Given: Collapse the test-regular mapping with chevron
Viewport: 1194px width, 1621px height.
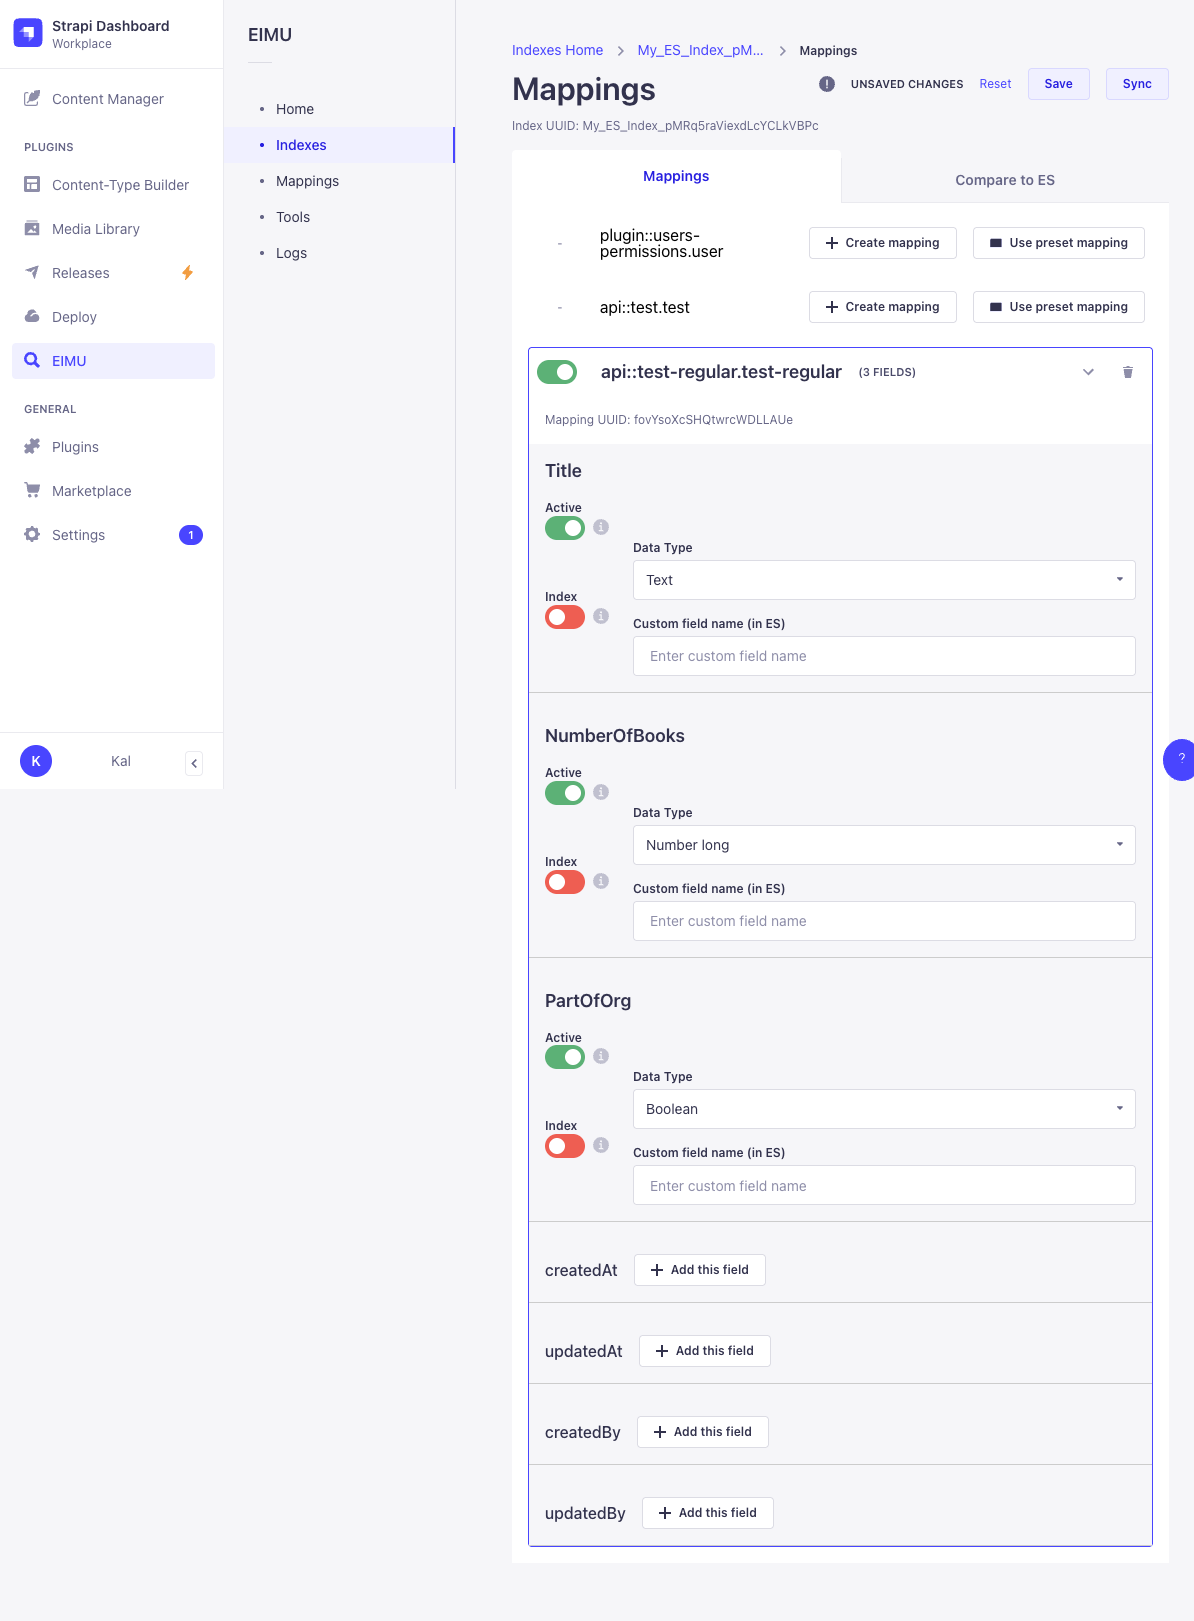Looking at the screenshot, I should [1088, 372].
